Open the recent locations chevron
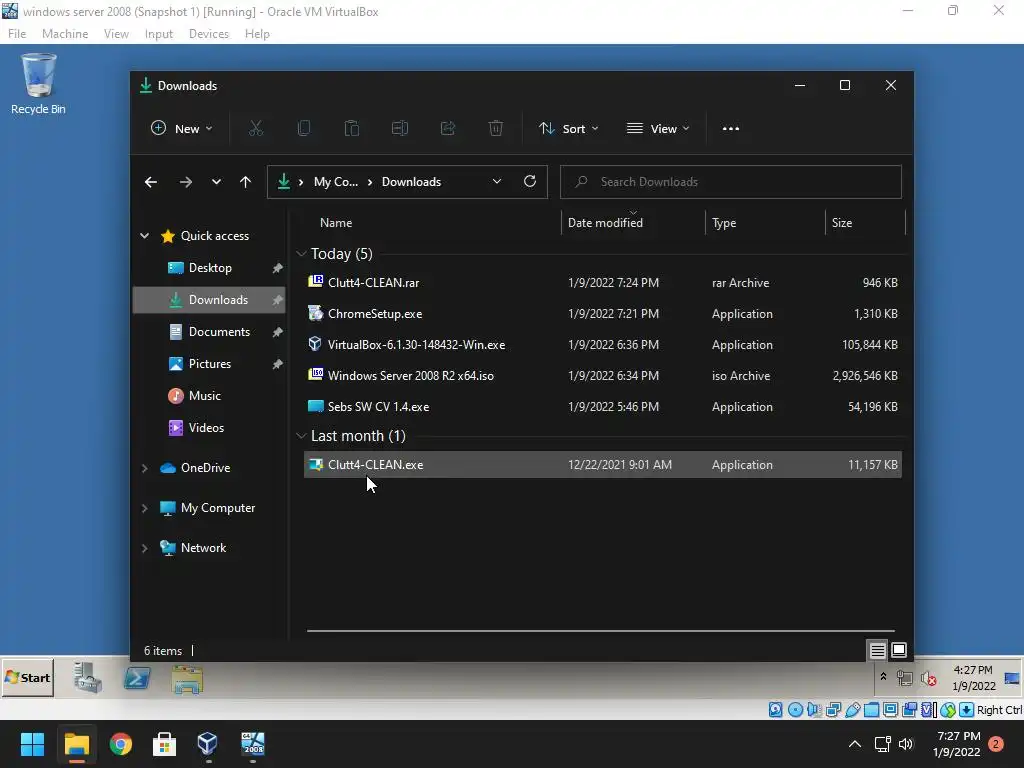1024x768 pixels. pos(216,182)
